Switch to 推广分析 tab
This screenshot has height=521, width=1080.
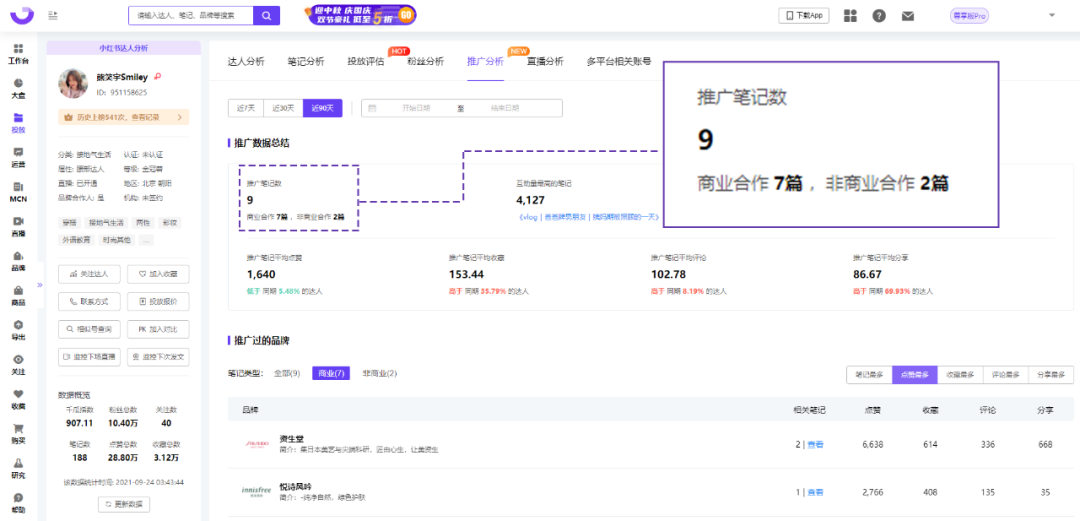[485, 61]
